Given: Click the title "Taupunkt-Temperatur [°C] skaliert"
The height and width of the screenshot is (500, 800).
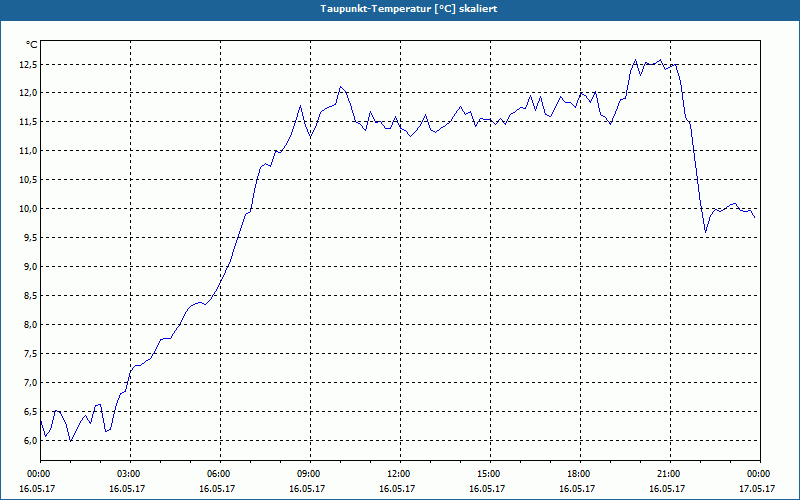Looking at the screenshot, I should tap(408, 9).
